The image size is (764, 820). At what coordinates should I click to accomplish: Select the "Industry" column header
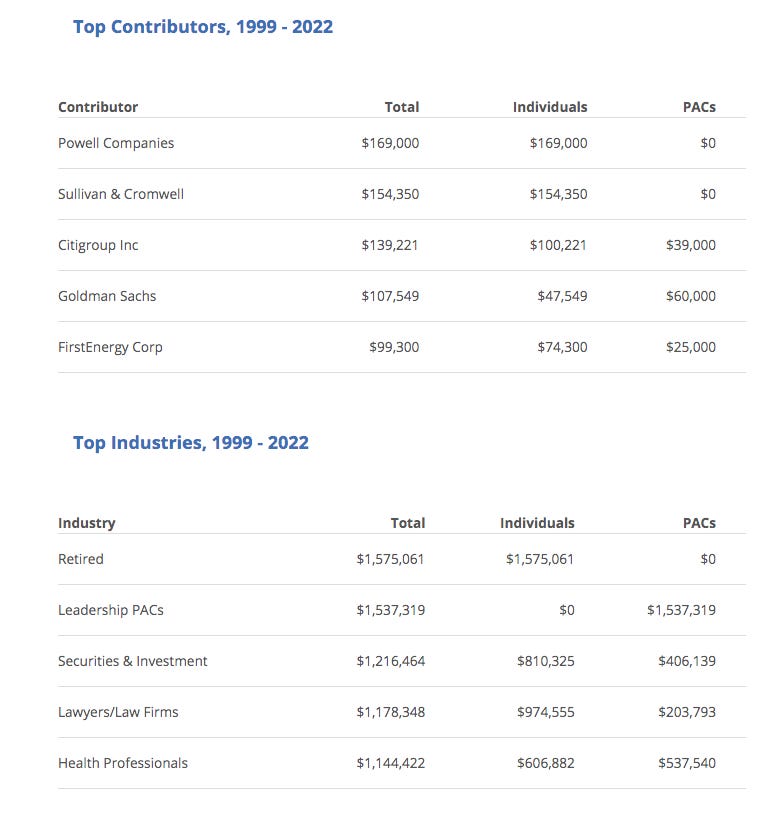[x=87, y=523]
